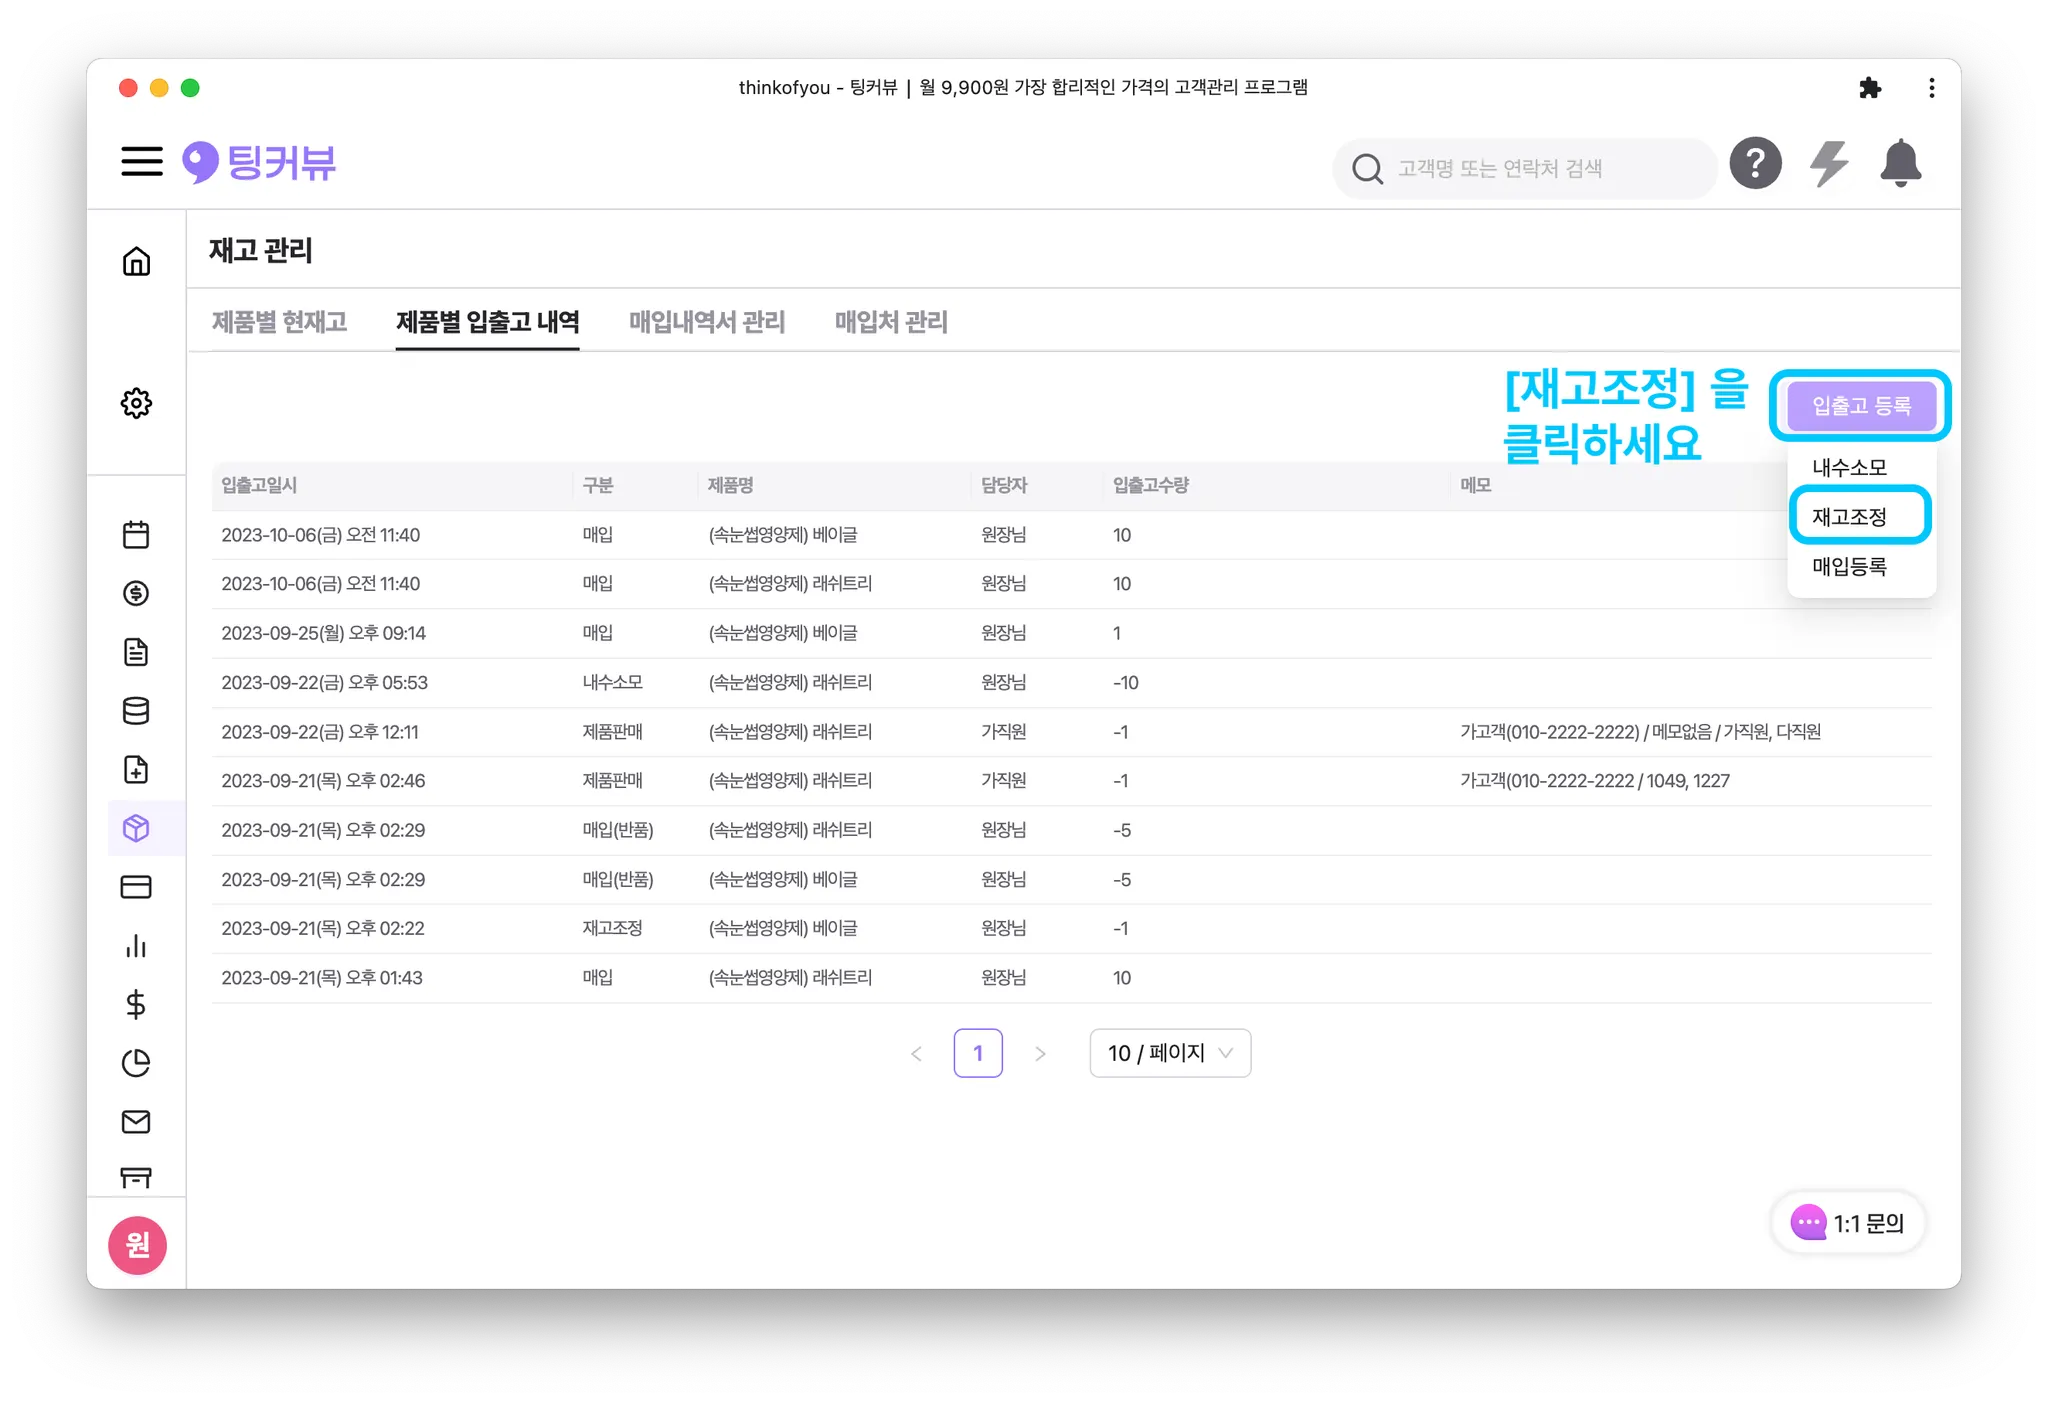
Task: Select 재고조정 from the dropdown menu
Action: tap(1849, 517)
